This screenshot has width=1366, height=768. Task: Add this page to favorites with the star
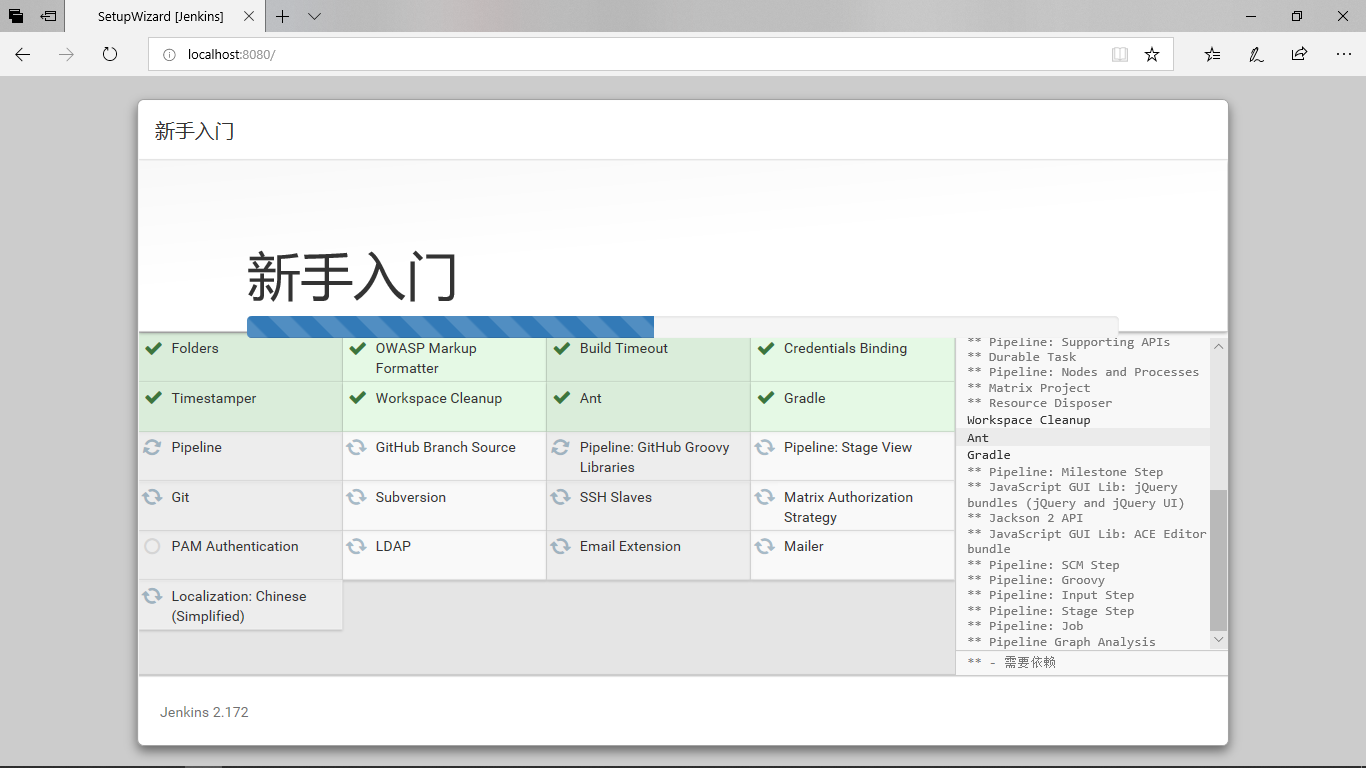point(1152,54)
